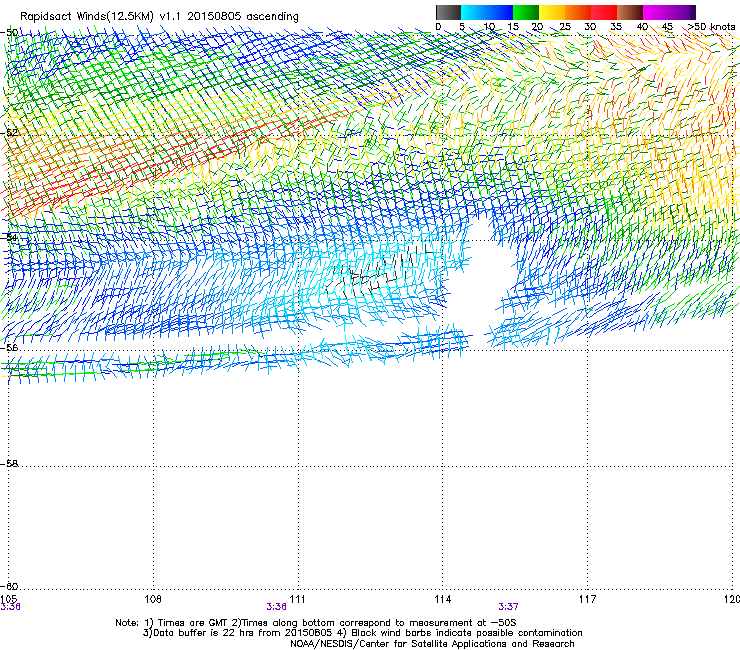Click the 111 longitude axis label
This screenshot has width=740, height=650.
point(297,599)
